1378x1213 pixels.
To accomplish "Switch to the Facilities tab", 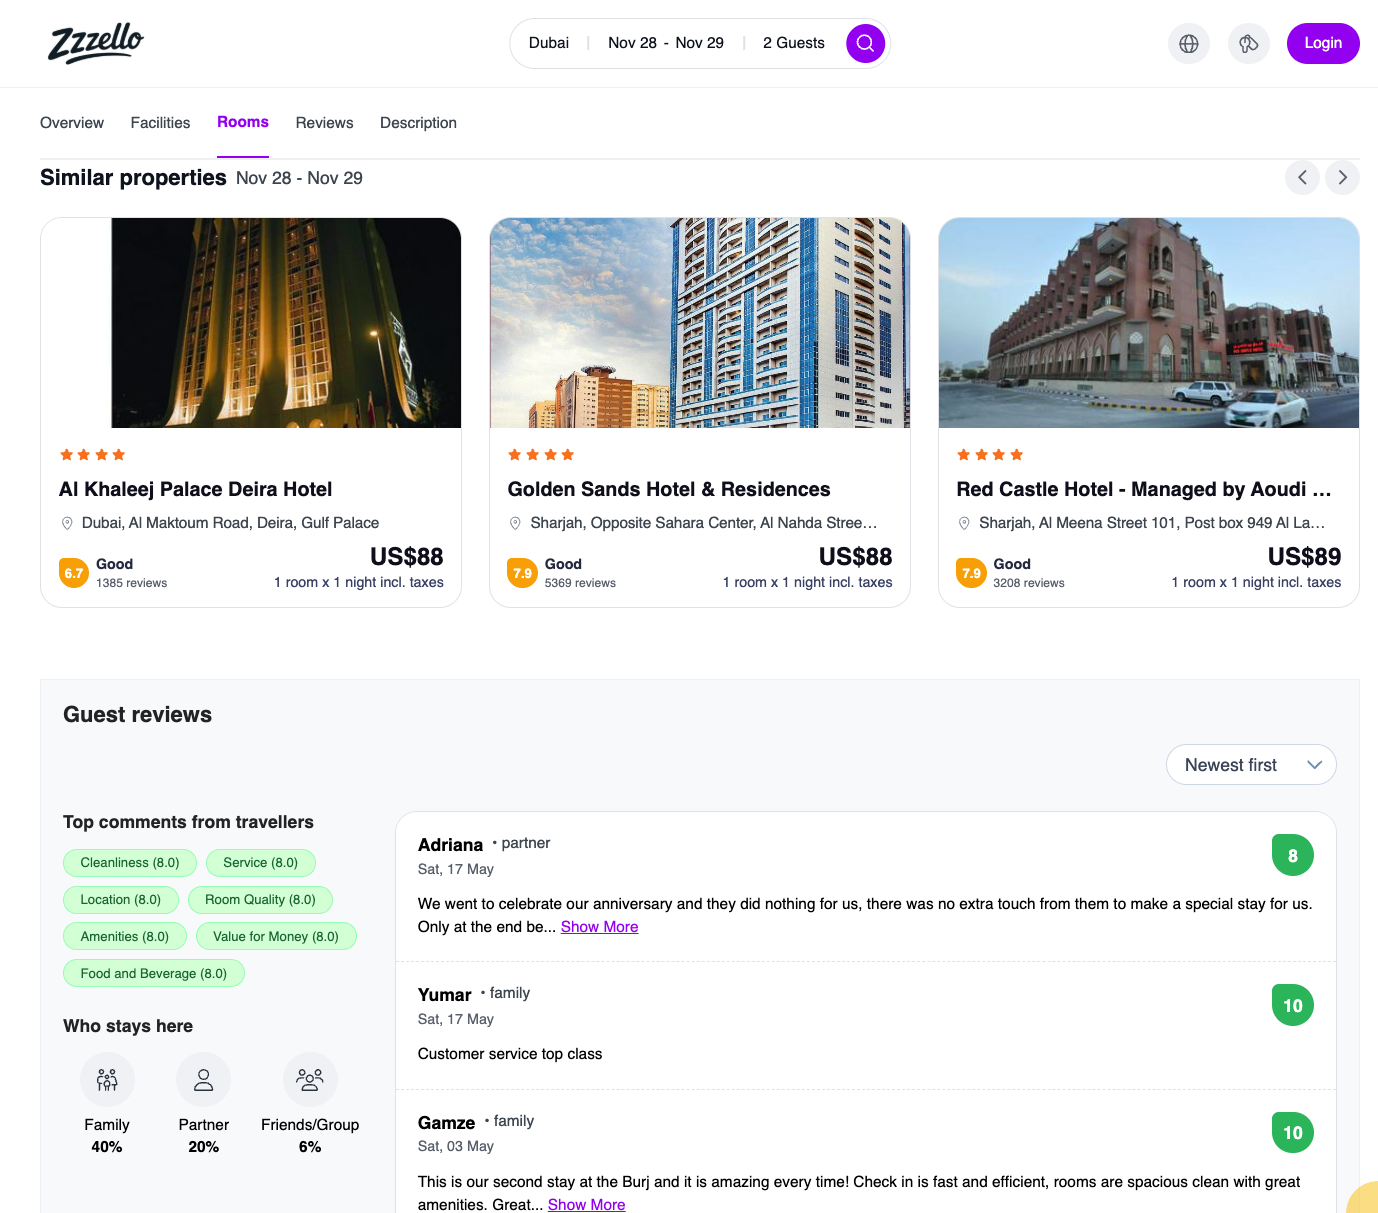I will click(x=160, y=123).
